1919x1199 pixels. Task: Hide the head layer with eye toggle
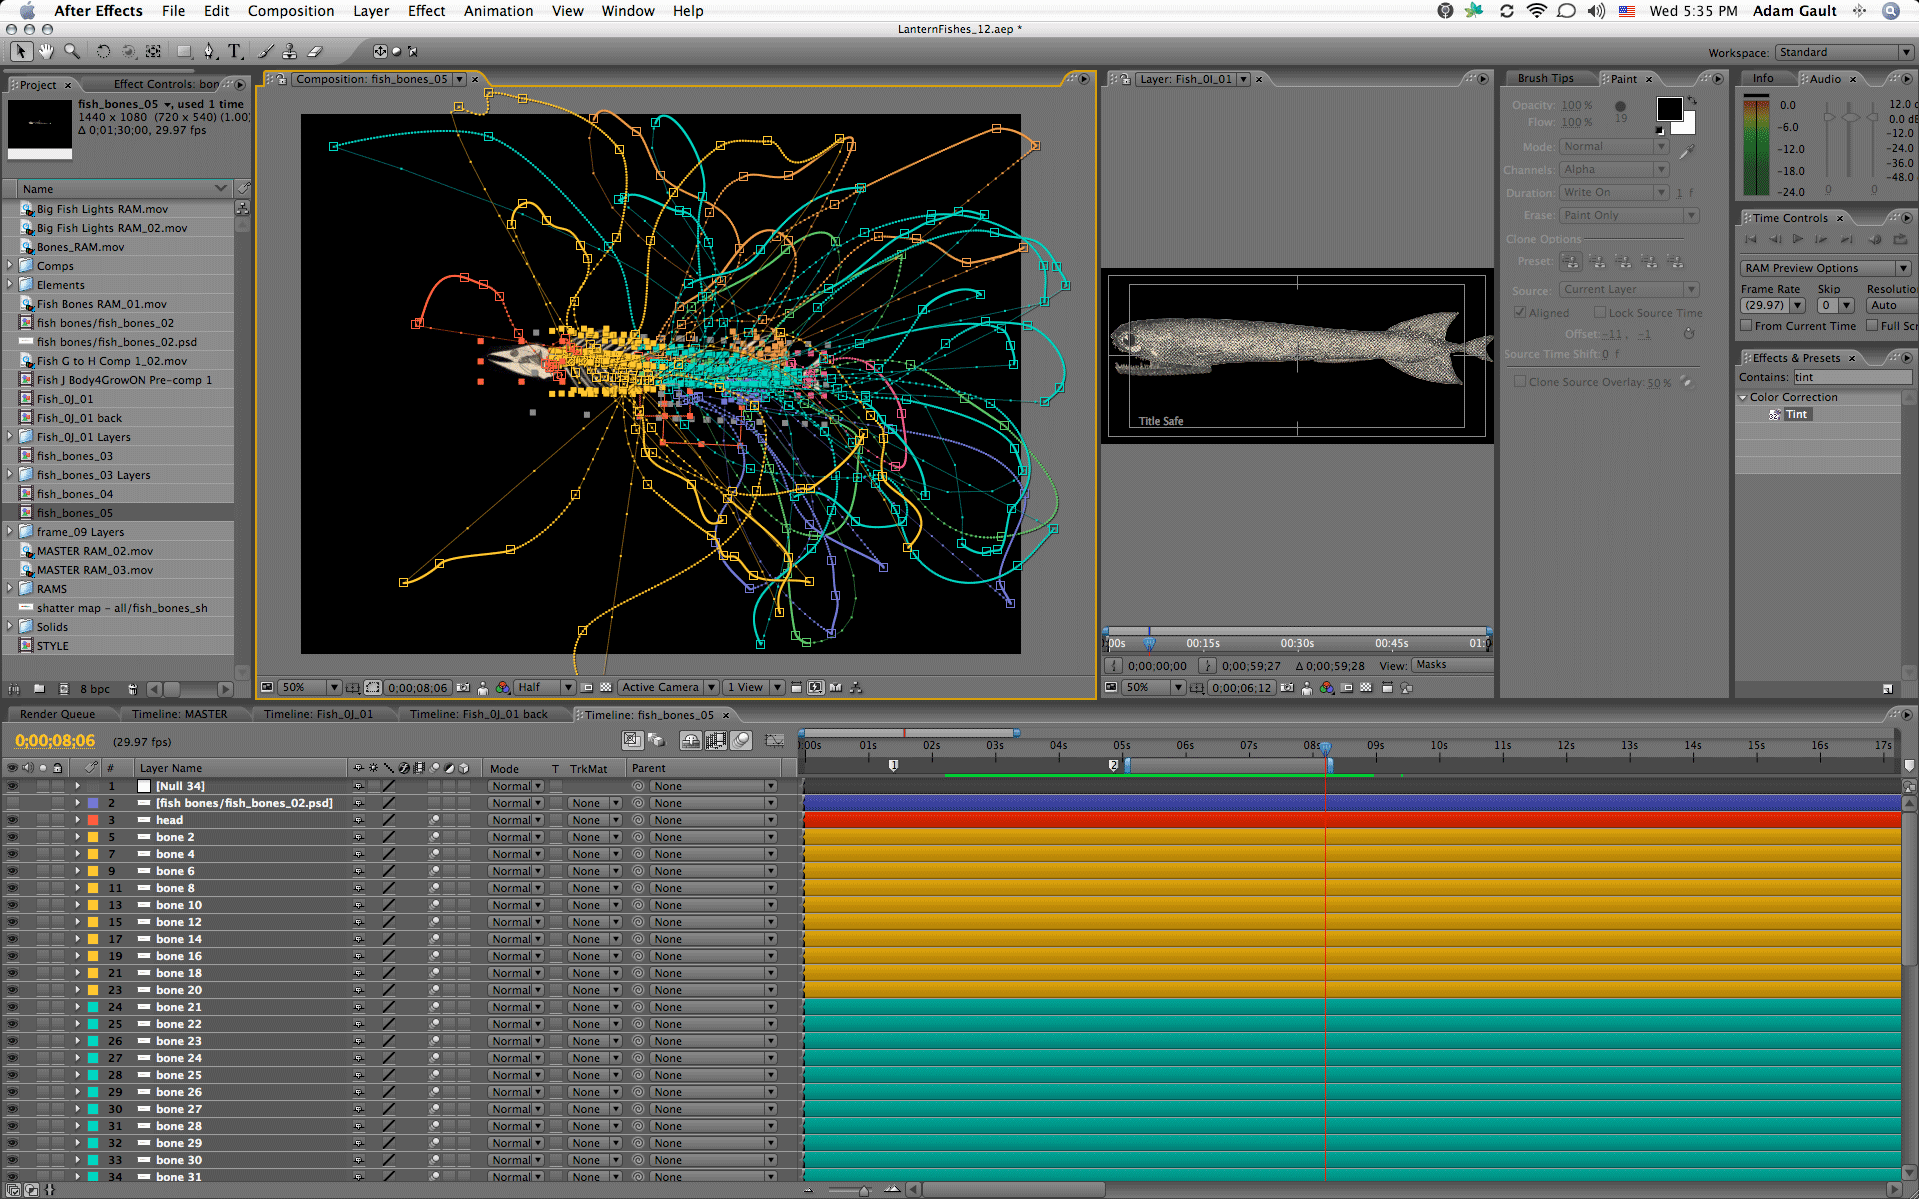click(x=12, y=820)
